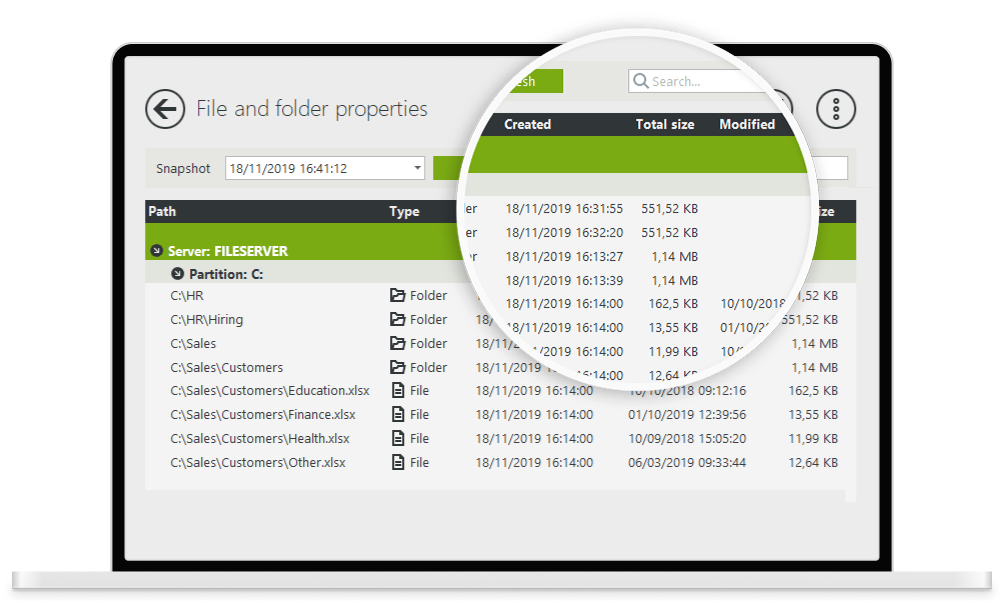Click the modified date 06/03/2019 09:33:44
Screen dimensions: 1004x603
tap(687, 462)
